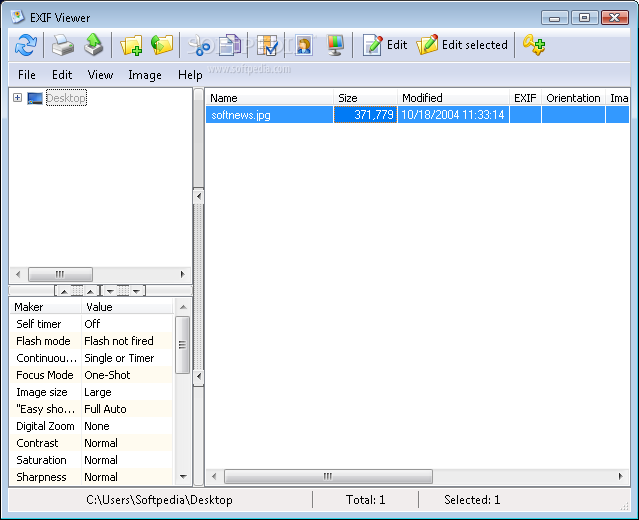The image size is (639, 520).
Task: Click the Print icon in toolbar
Action: [63, 45]
